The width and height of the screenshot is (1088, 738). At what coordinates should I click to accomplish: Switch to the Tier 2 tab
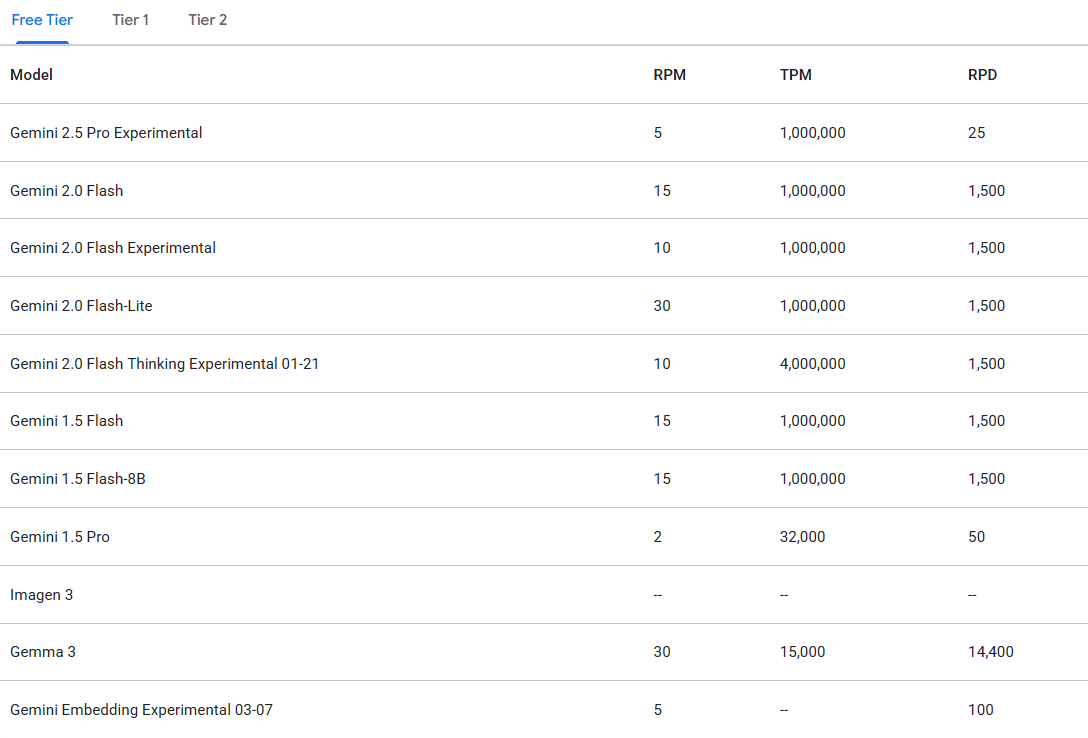207,20
